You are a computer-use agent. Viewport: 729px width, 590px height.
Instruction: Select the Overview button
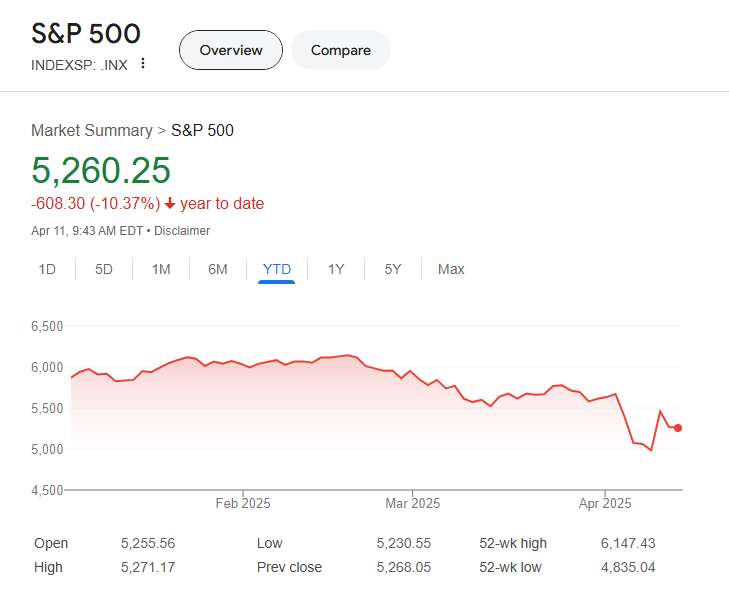point(231,50)
